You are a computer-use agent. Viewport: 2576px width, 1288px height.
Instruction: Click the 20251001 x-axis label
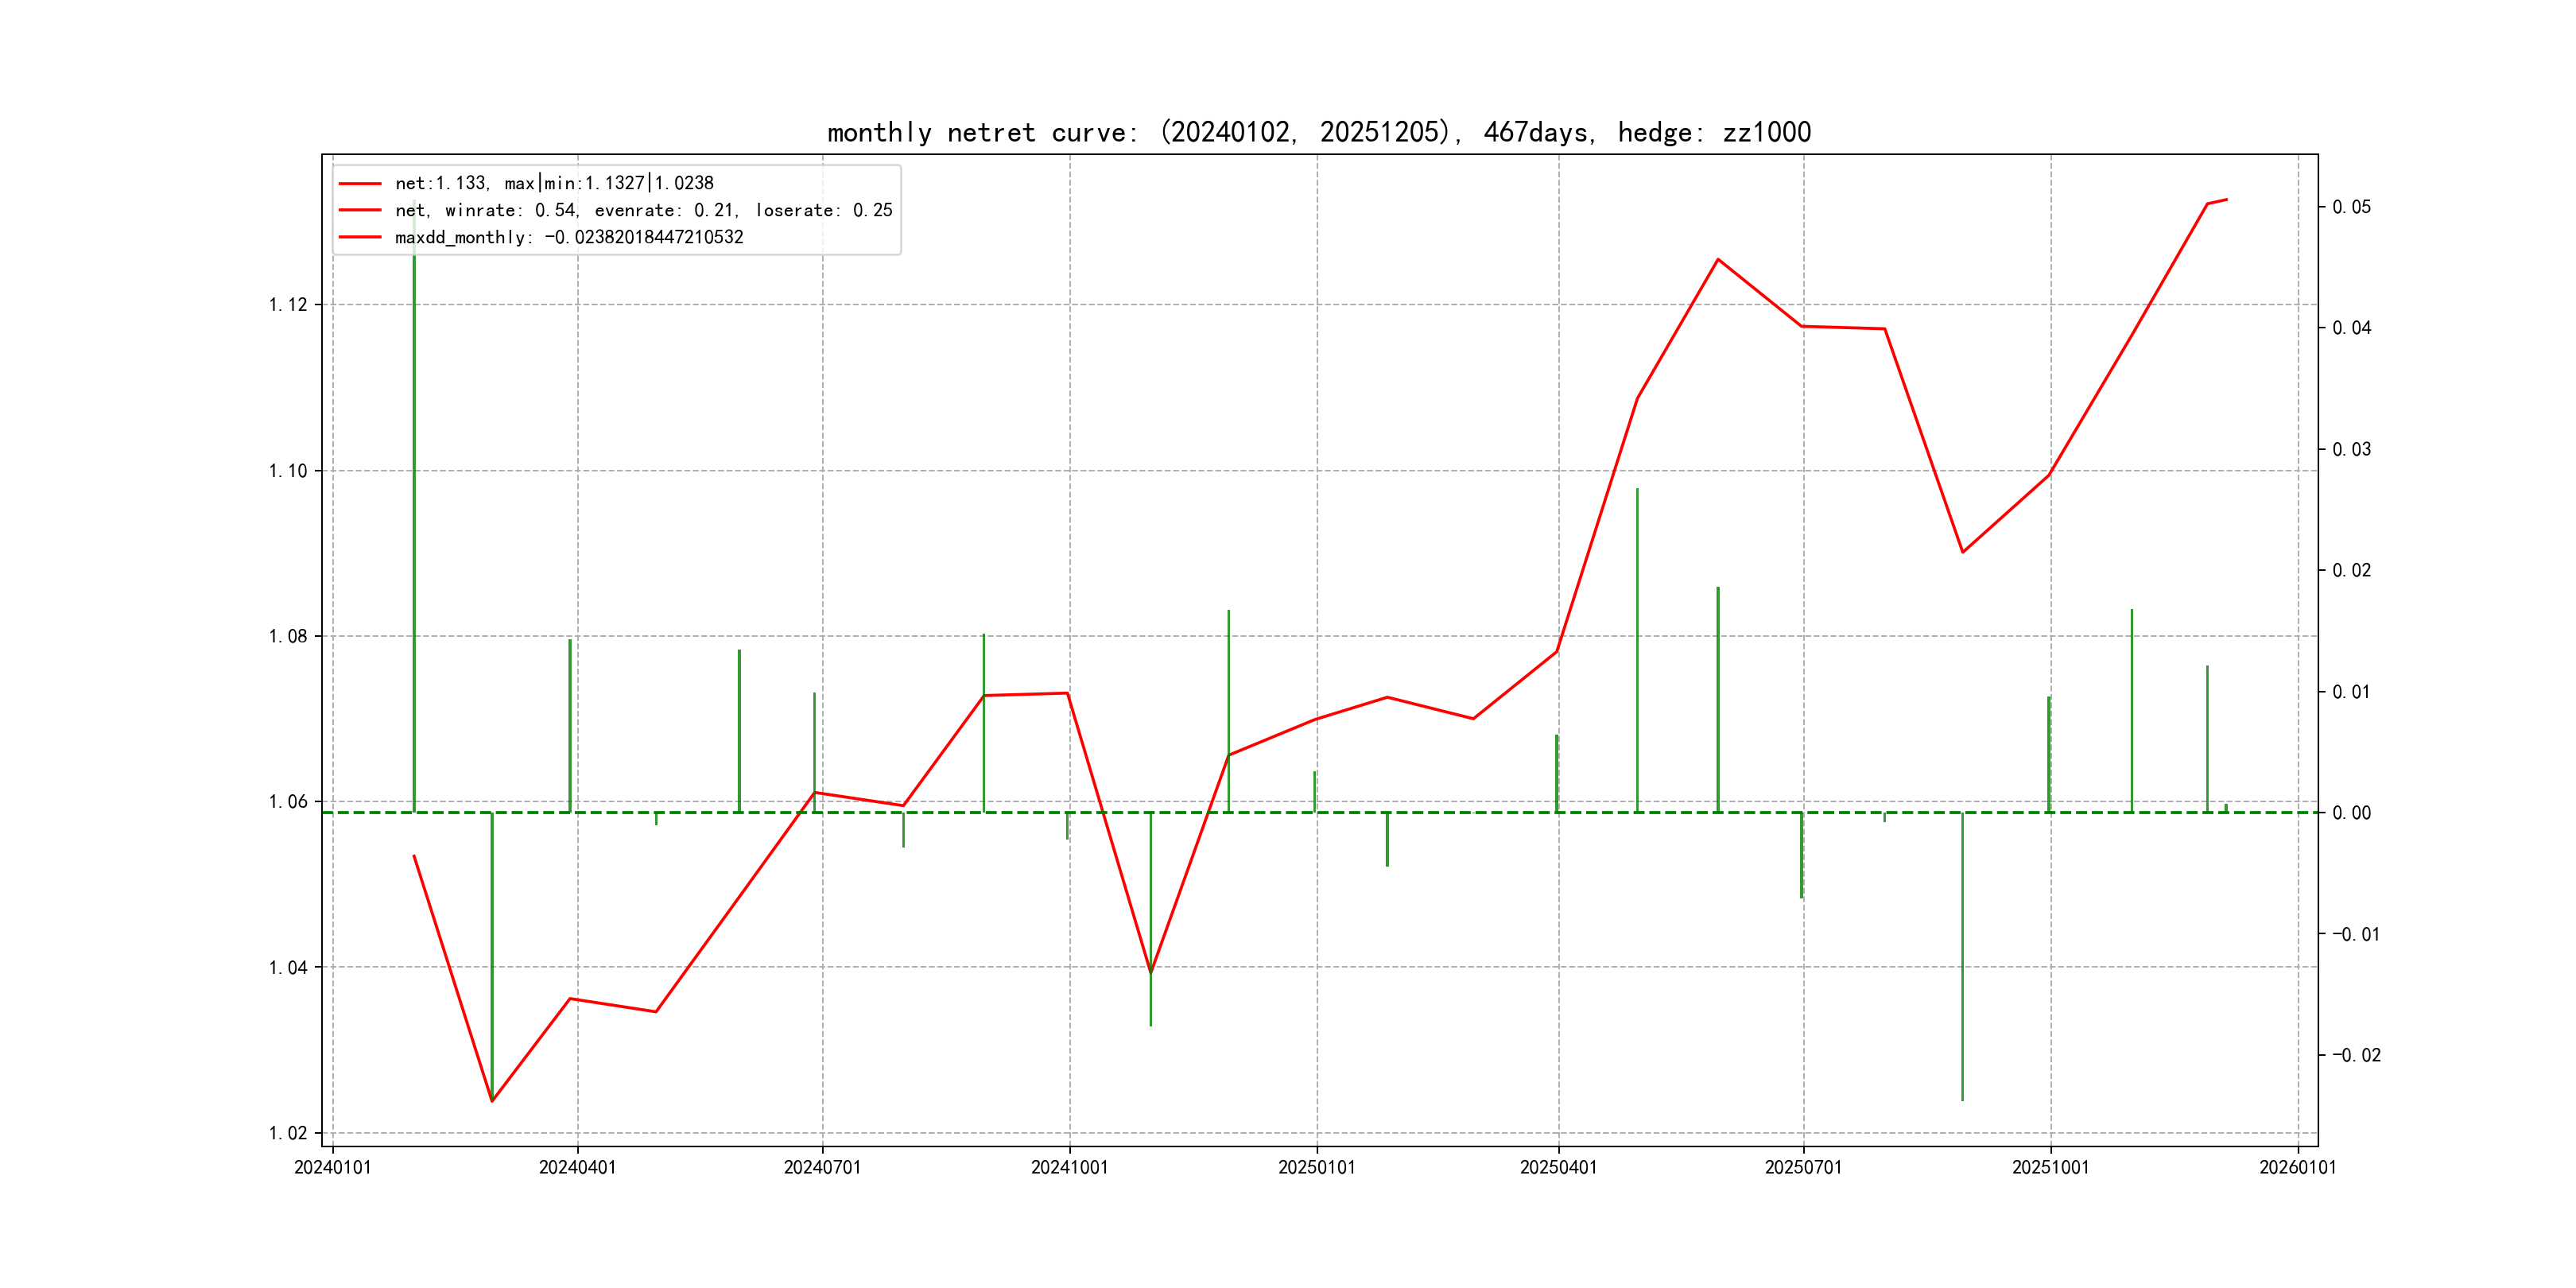click(x=2050, y=1167)
